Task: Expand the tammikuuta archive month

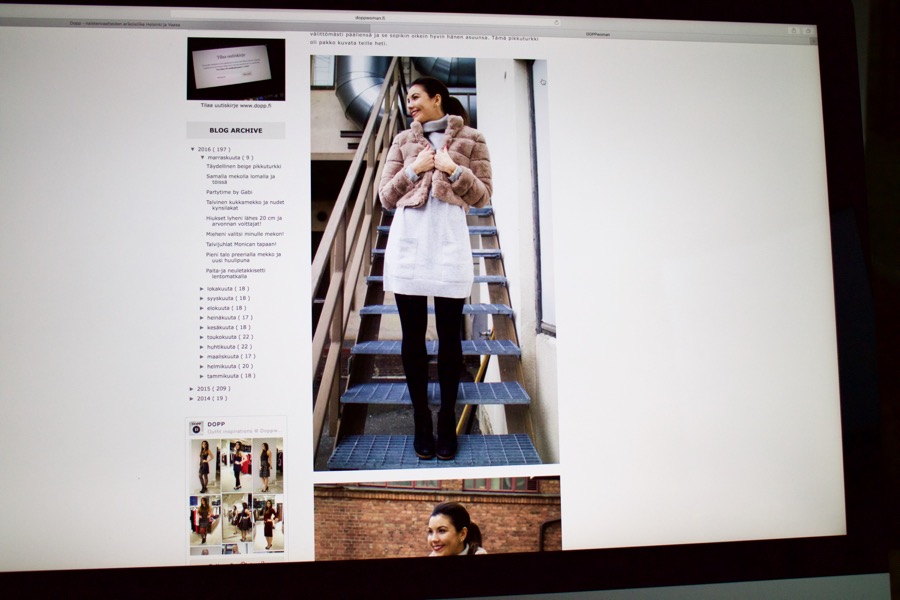Action: click(x=201, y=376)
